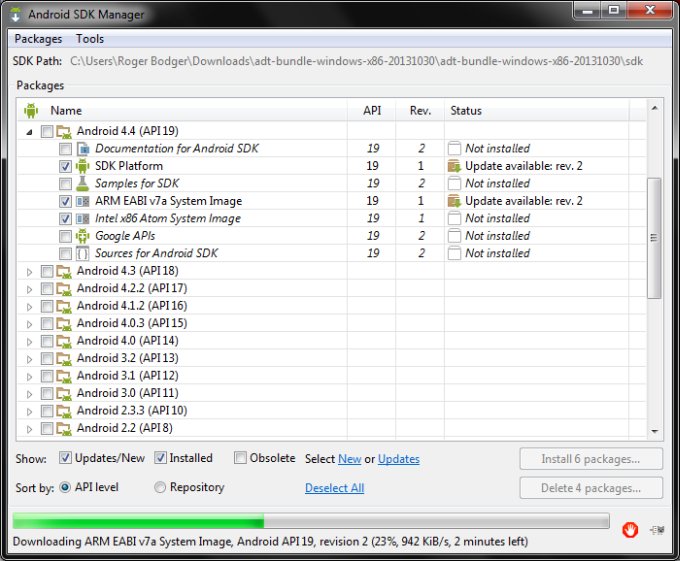
Task: Click the Documentation for Android SDK icon
Action: tap(82, 149)
